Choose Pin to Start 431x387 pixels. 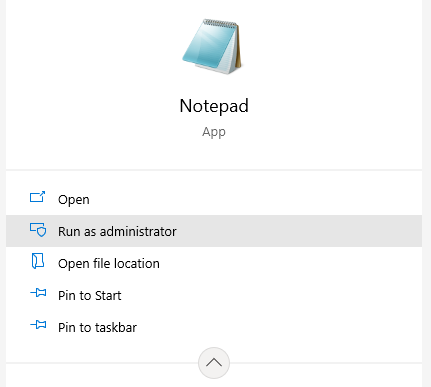click(x=214, y=295)
